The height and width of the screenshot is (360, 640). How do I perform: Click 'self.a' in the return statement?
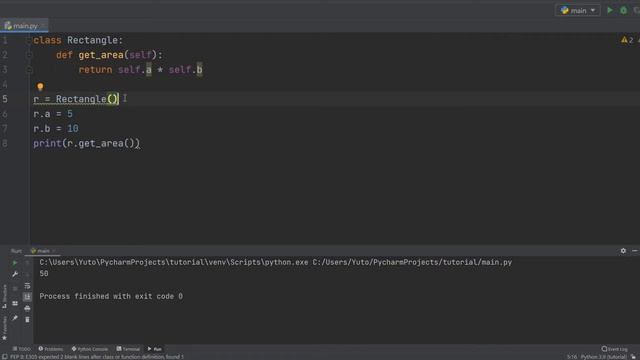point(135,70)
